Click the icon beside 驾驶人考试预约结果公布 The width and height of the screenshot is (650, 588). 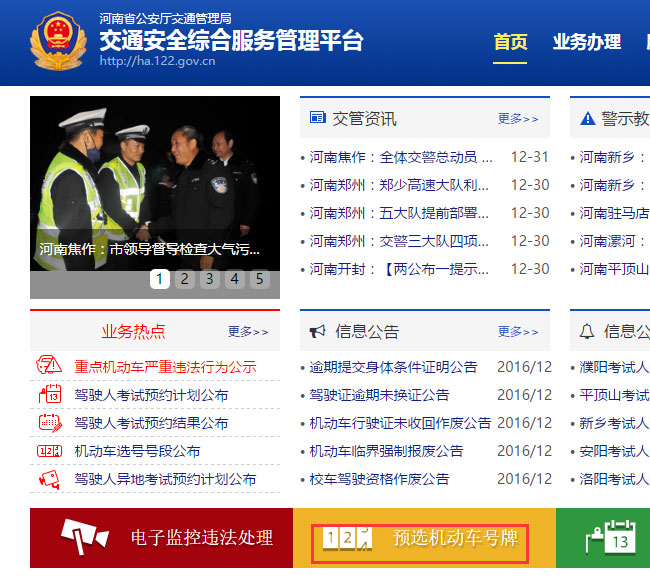[x=50, y=423]
